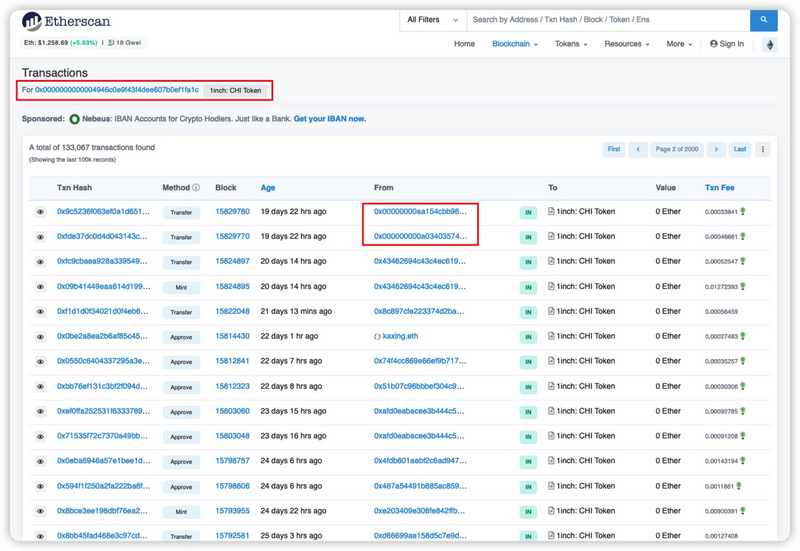Open the Home menu item
This screenshot has height=551, width=800.
[x=464, y=44]
